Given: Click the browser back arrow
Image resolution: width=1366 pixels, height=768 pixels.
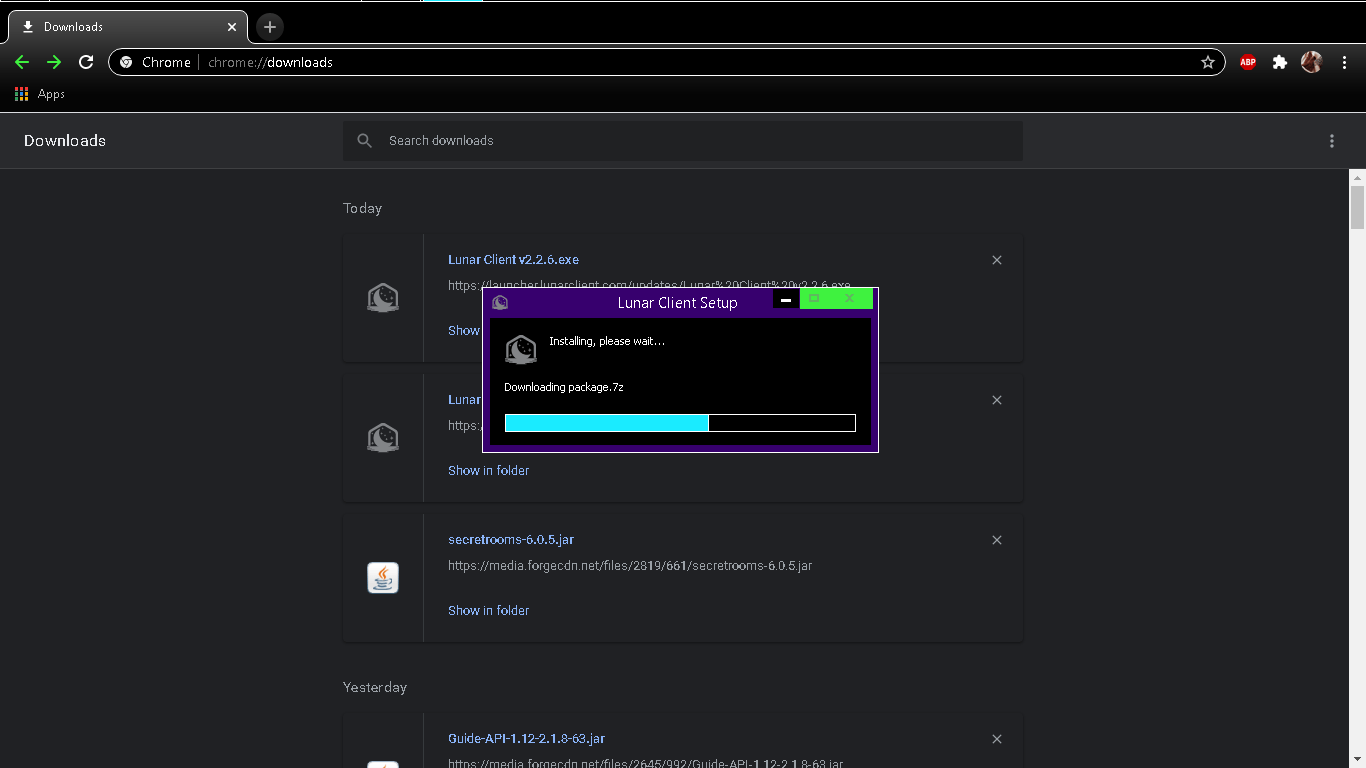Looking at the screenshot, I should pos(22,62).
